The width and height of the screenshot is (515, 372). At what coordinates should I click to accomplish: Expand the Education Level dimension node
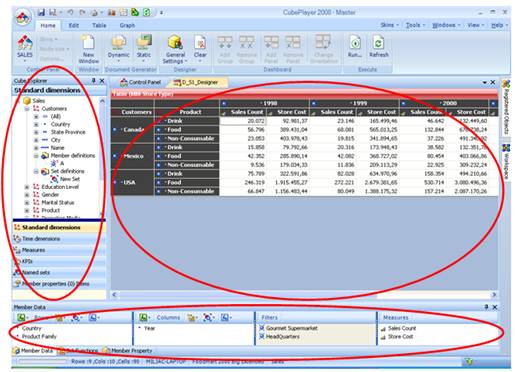(x=27, y=187)
